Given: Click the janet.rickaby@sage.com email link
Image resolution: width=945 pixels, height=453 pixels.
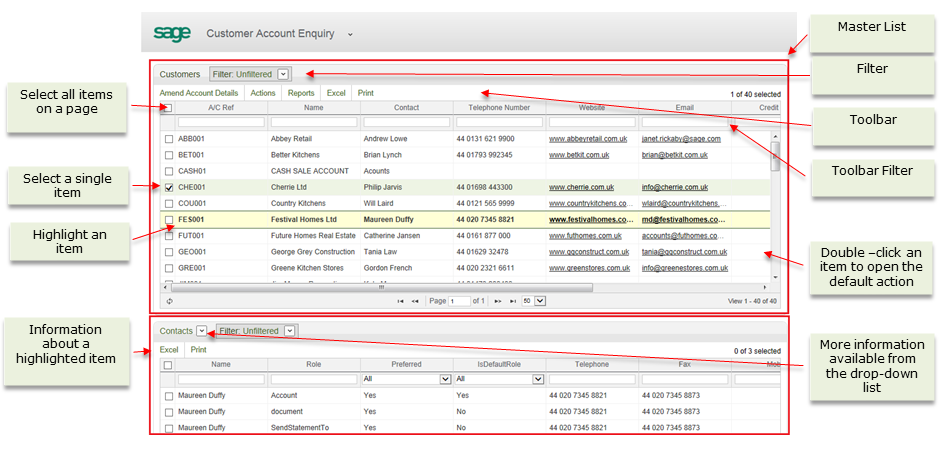Looking at the screenshot, I should 681,139.
